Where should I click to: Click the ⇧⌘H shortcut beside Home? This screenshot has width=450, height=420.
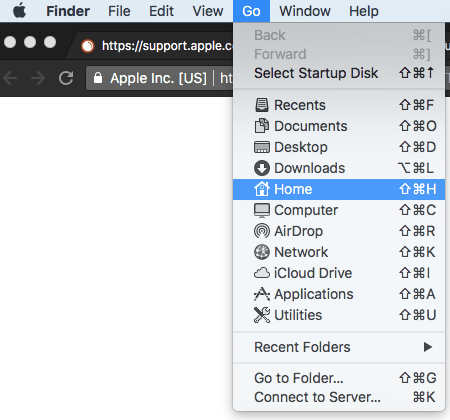[417, 189]
